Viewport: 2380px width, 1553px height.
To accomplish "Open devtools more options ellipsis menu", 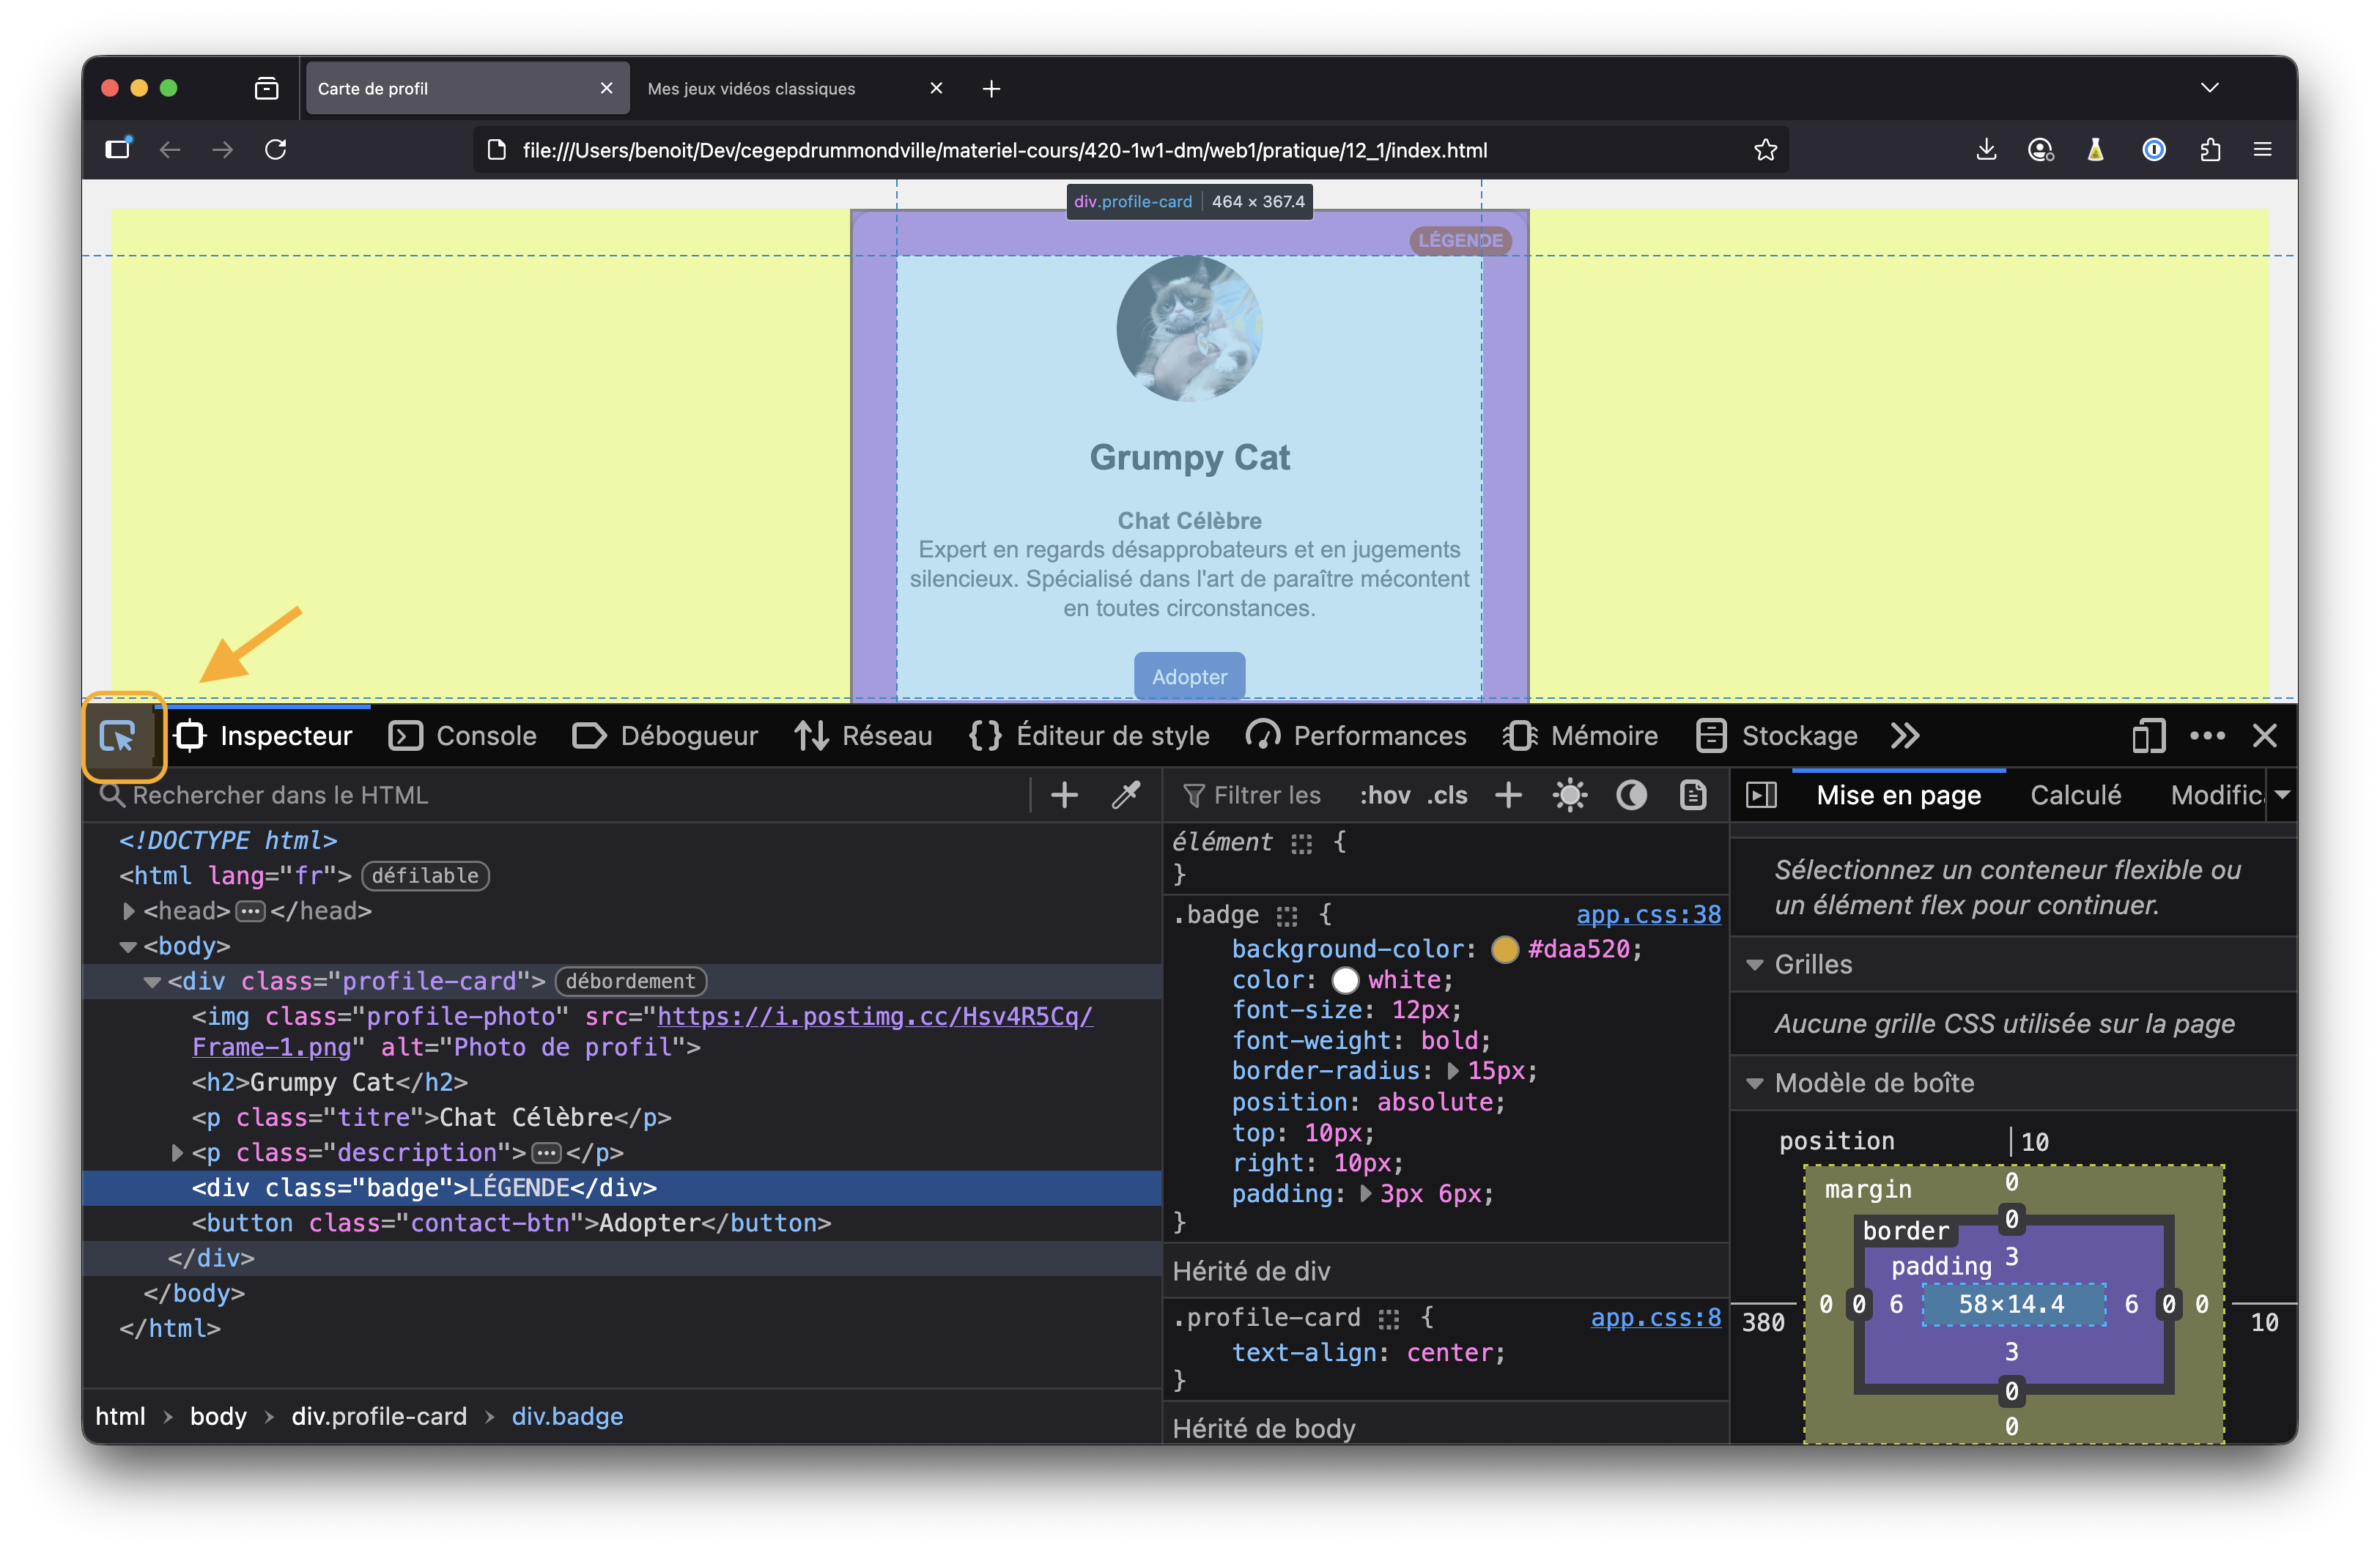I will [2207, 736].
